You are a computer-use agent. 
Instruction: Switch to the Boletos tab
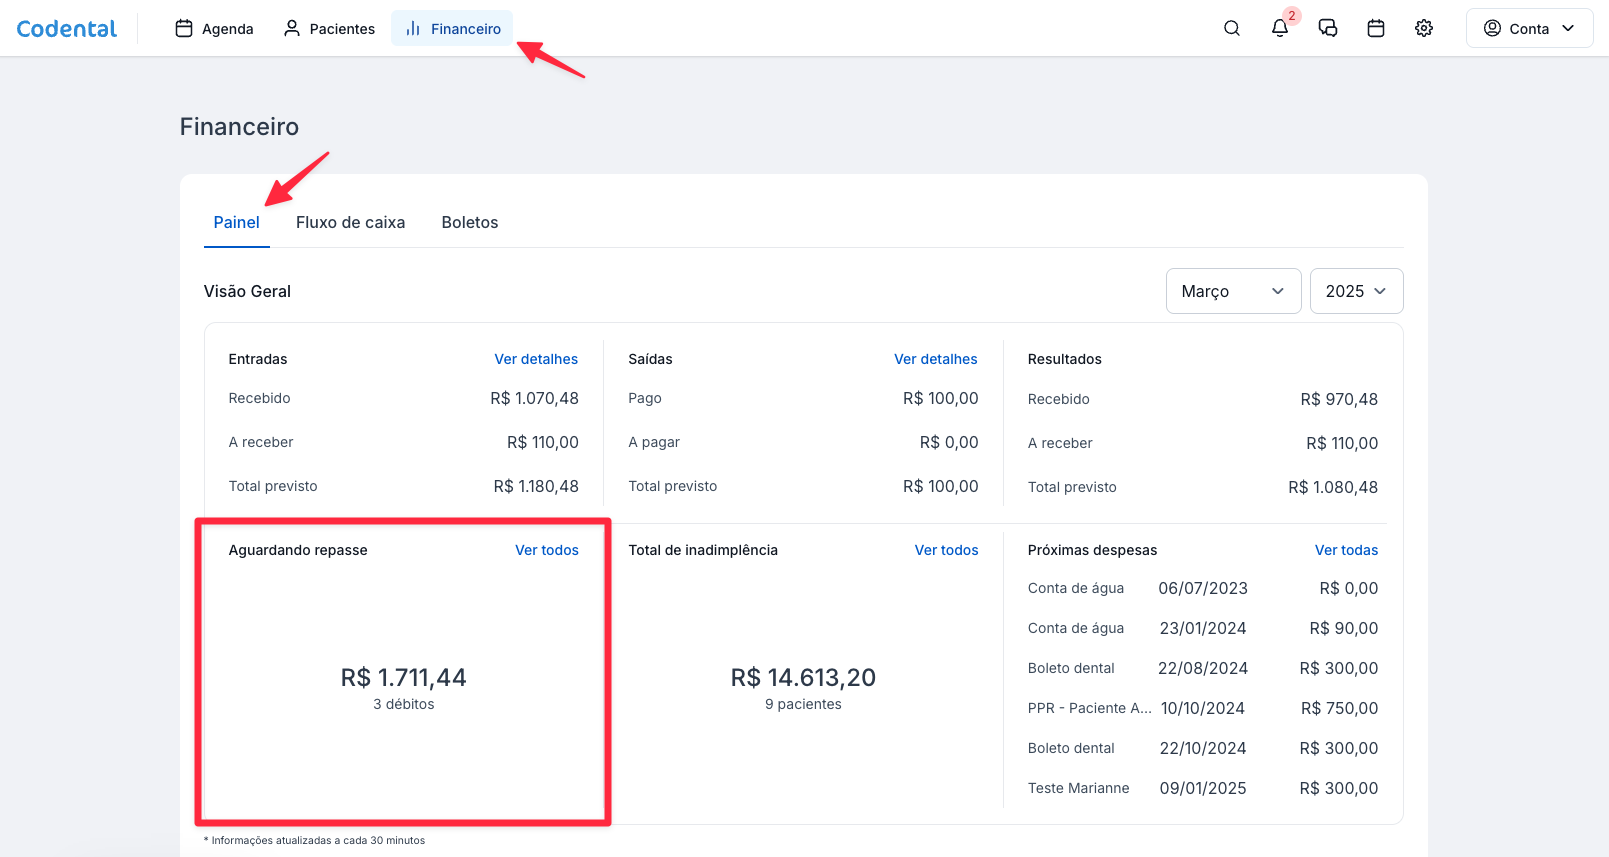469,222
